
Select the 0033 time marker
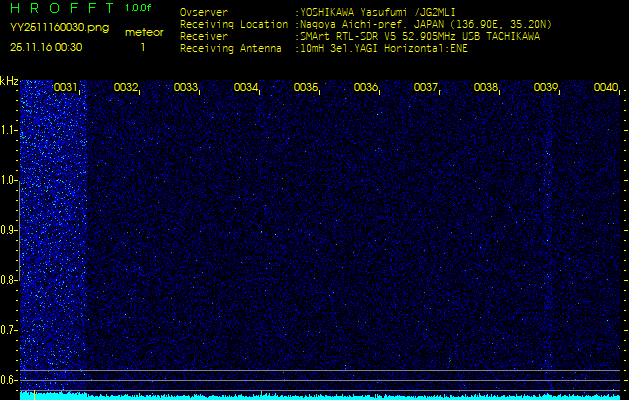(x=186, y=88)
